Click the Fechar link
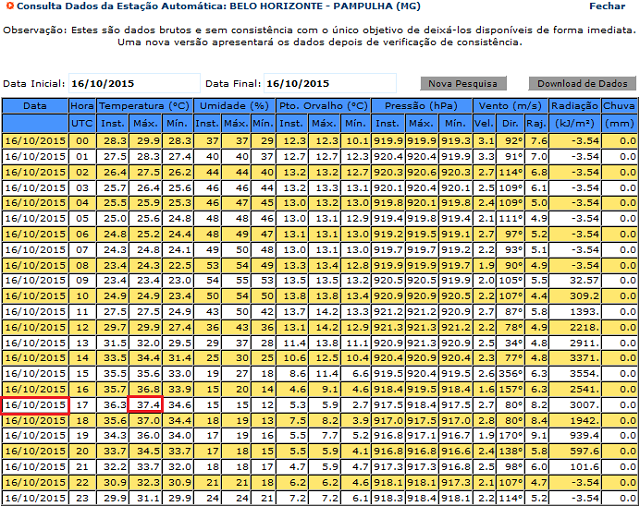The width and height of the screenshot is (640, 506). click(x=607, y=6)
